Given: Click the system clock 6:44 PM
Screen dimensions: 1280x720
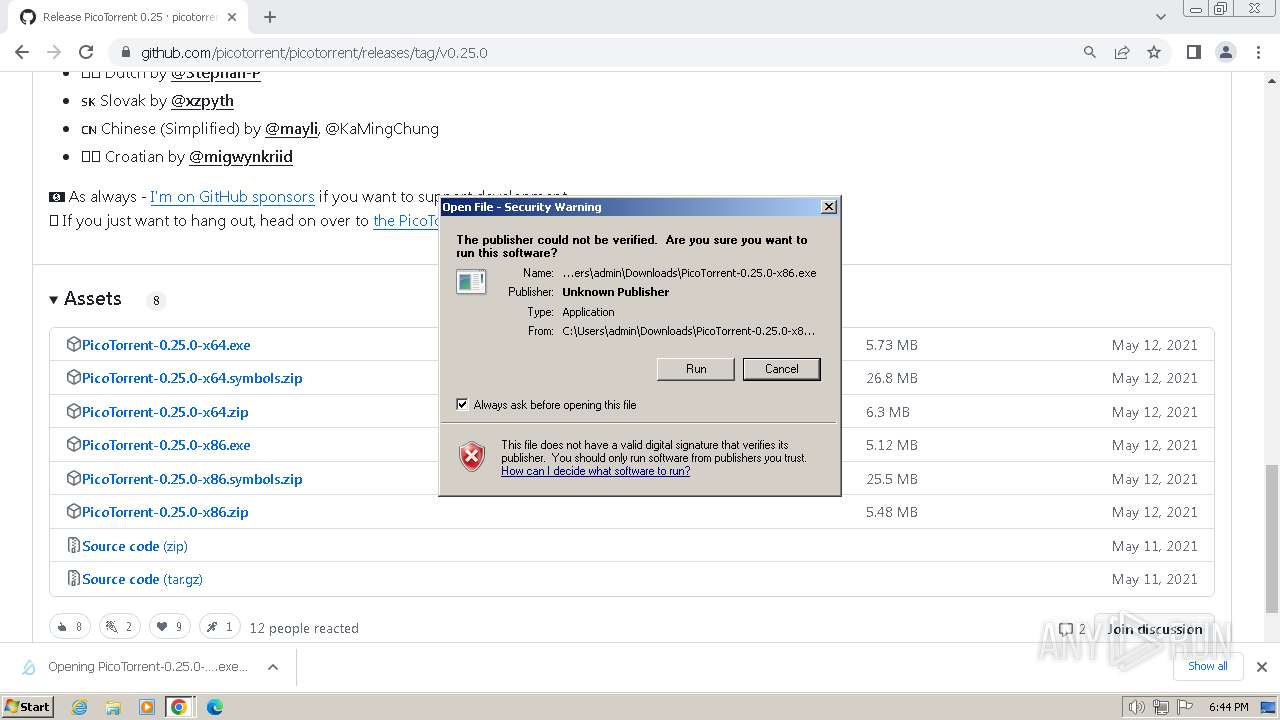Looking at the screenshot, I should [1229, 707].
